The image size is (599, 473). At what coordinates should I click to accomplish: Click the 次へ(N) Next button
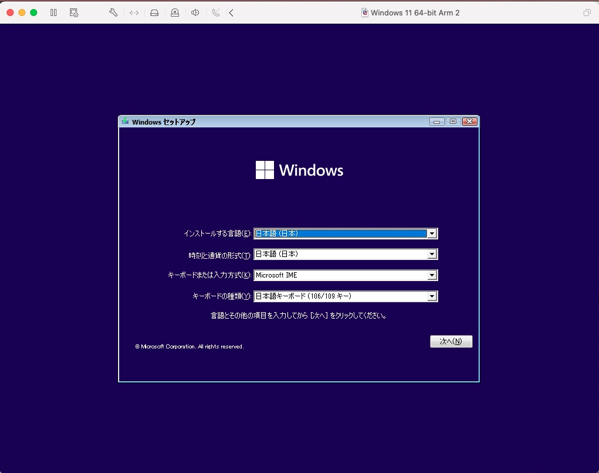tap(451, 341)
